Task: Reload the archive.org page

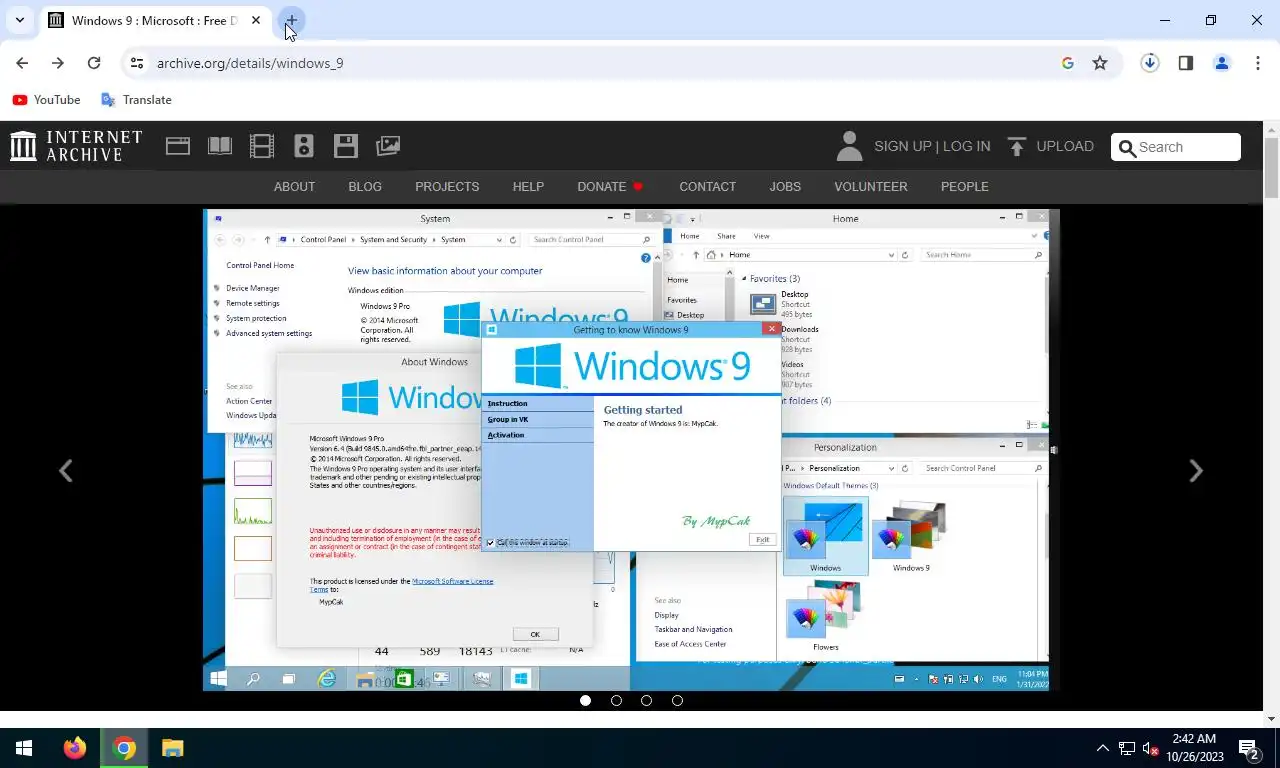Action: (94, 63)
